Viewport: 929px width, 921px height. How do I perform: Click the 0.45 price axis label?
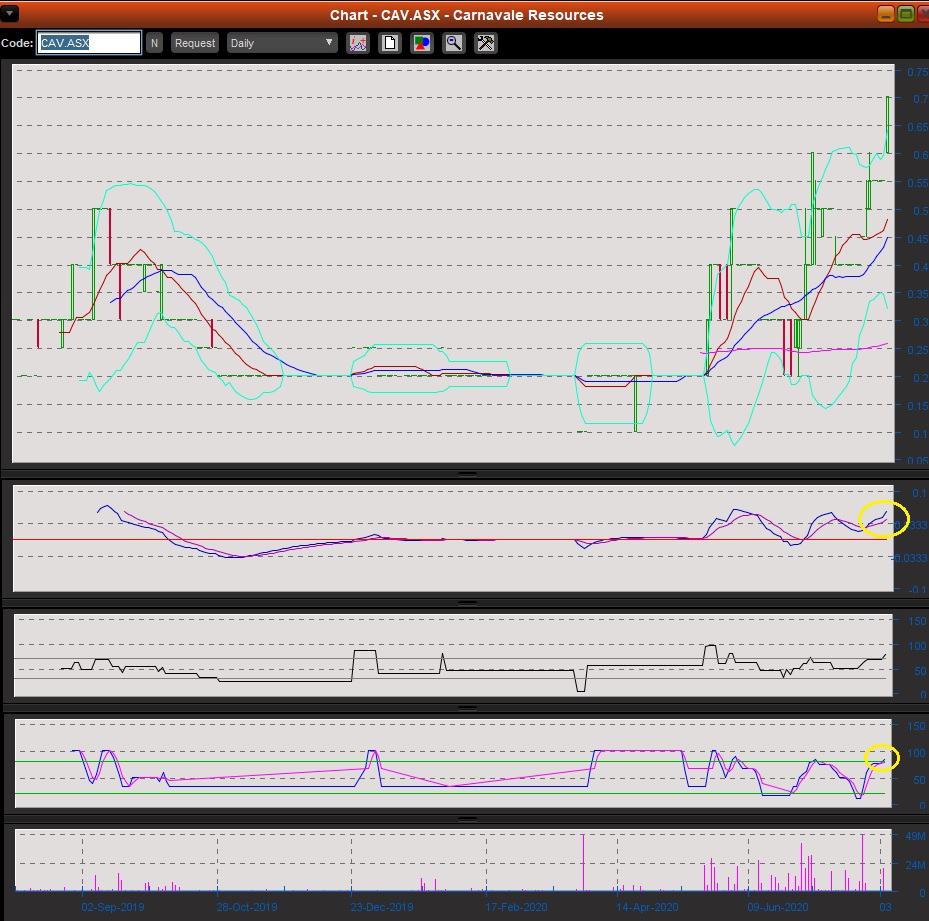917,238
